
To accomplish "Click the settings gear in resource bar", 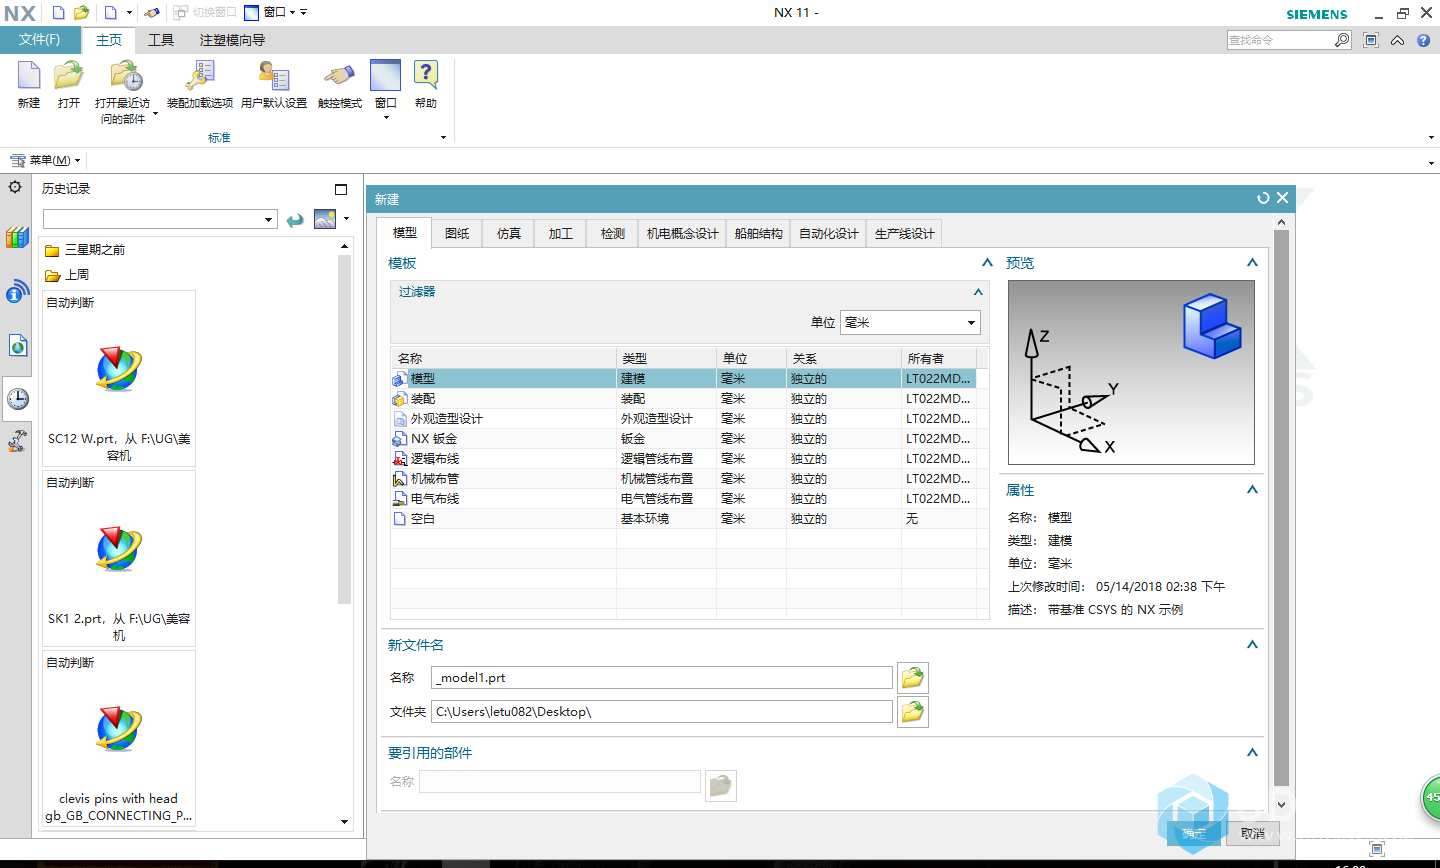I will click(15, 187).
